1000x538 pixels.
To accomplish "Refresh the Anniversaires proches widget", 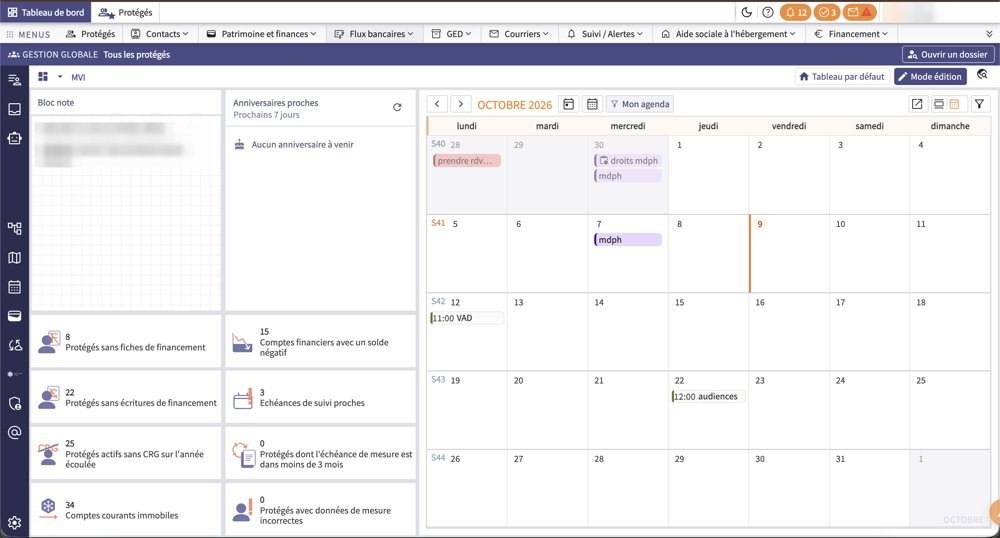I will (x=397, y=107).
